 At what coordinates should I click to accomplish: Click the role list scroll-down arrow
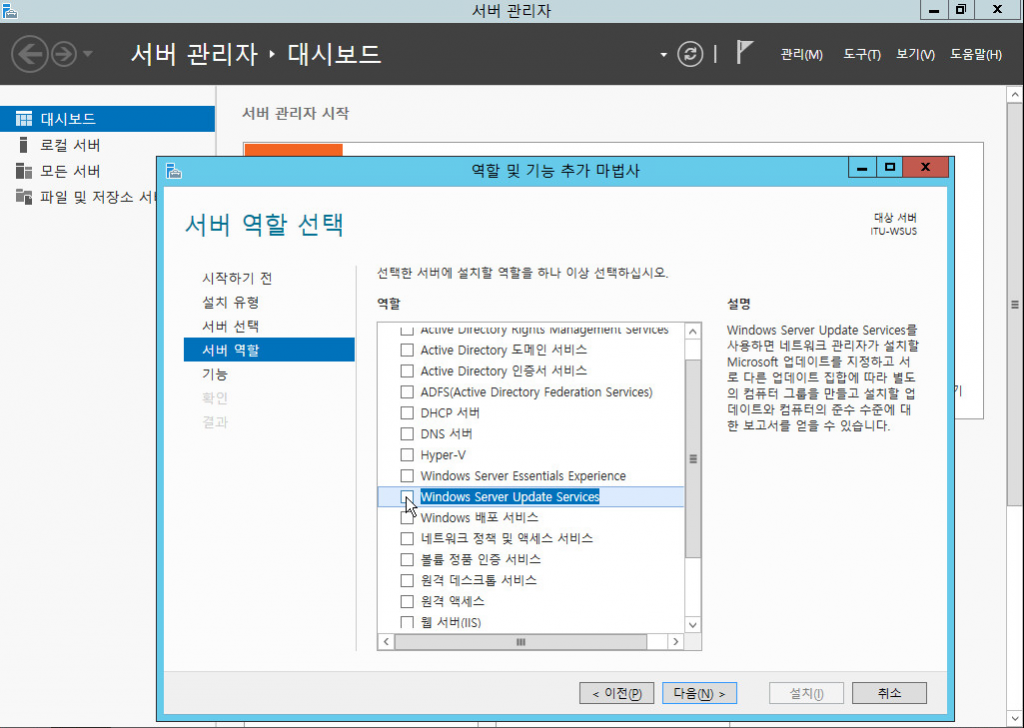coord(692,623)
